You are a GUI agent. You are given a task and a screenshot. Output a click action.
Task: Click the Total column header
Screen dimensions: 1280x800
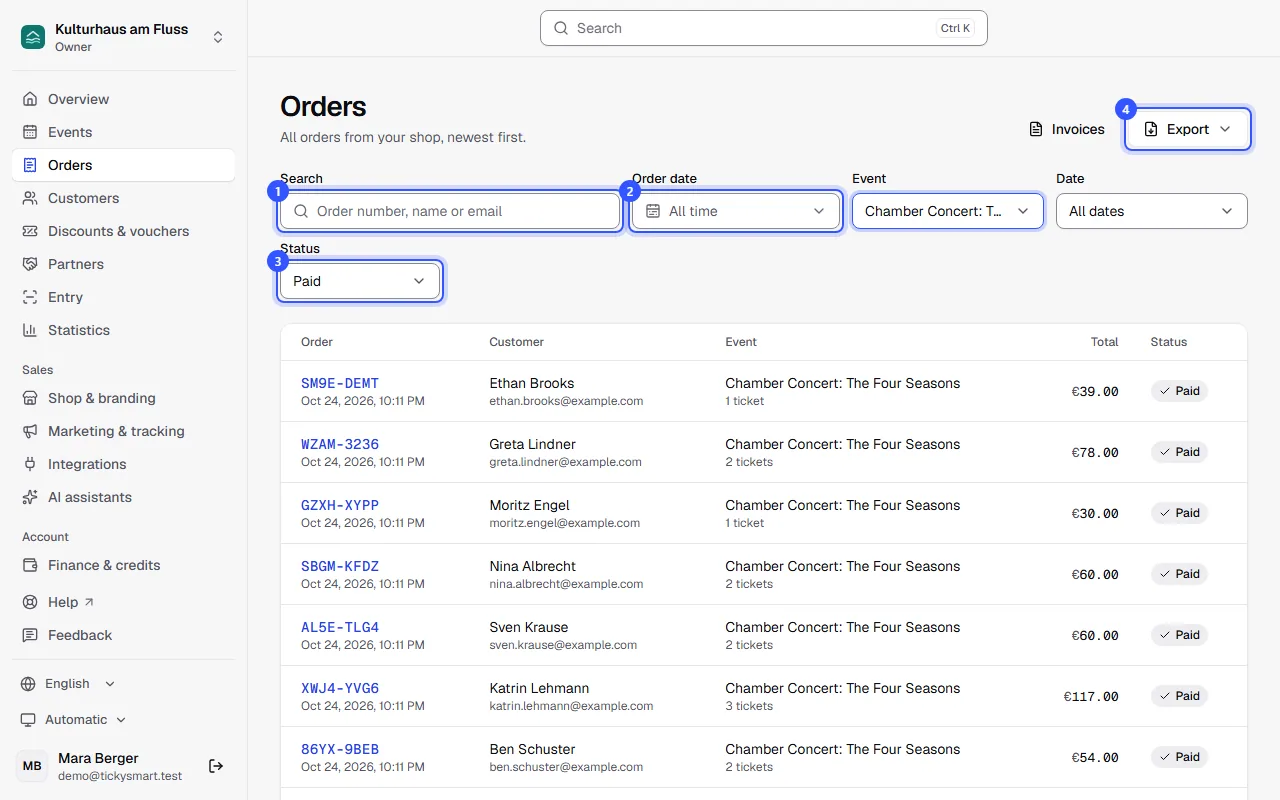[1104, 342]
